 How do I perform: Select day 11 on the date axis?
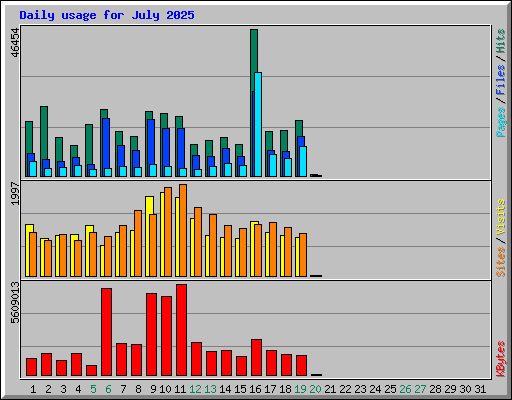180,389
